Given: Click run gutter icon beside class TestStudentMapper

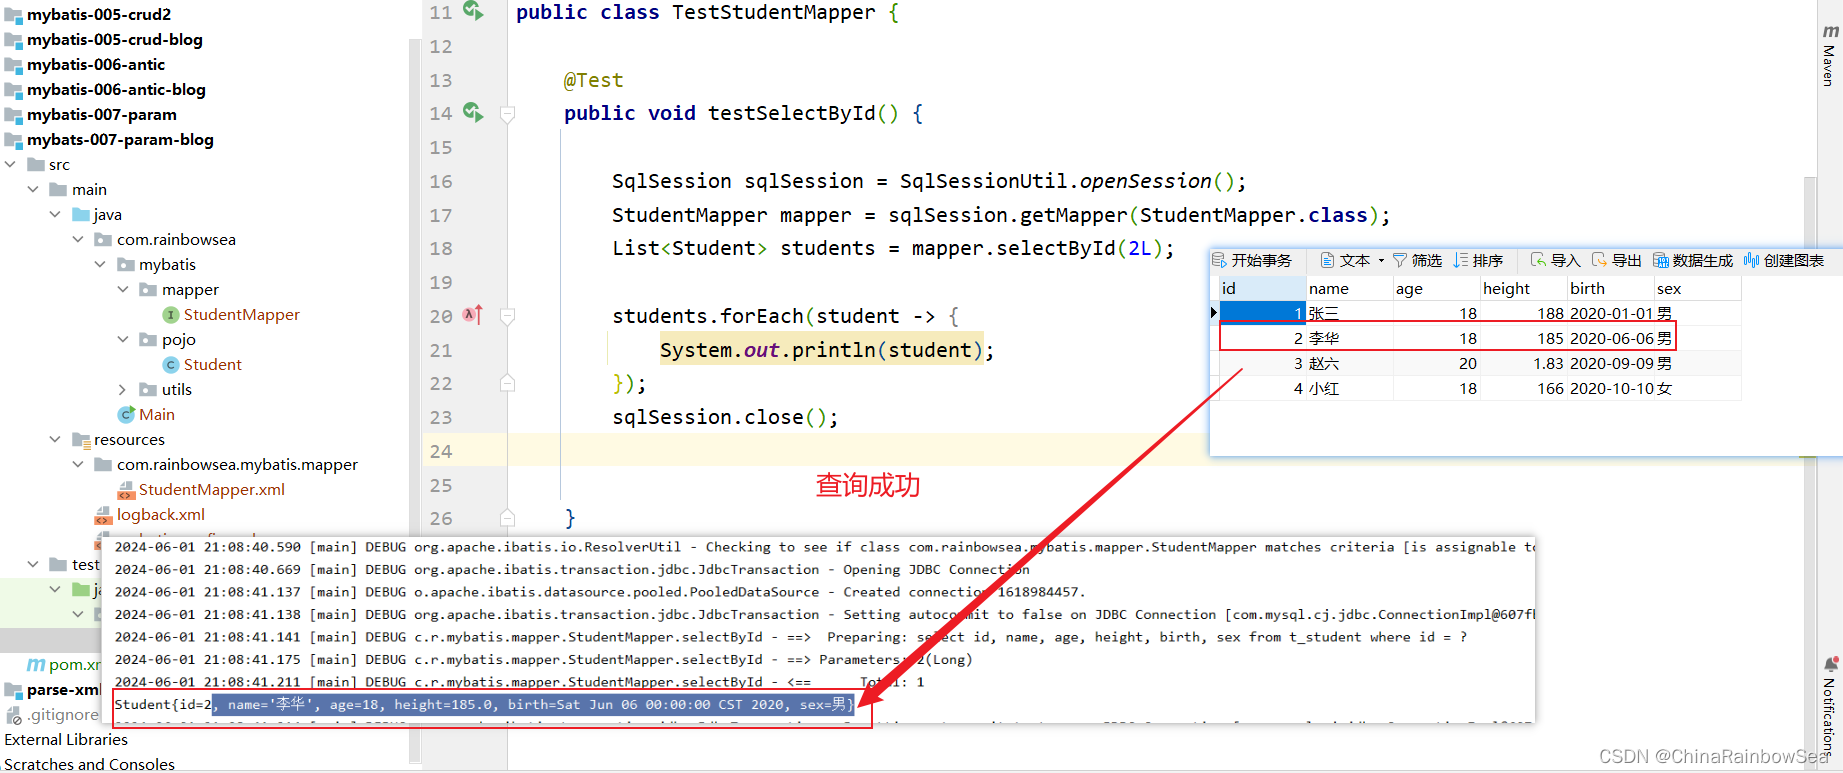Looking at the screenshot, I should (x=473, y=11).
